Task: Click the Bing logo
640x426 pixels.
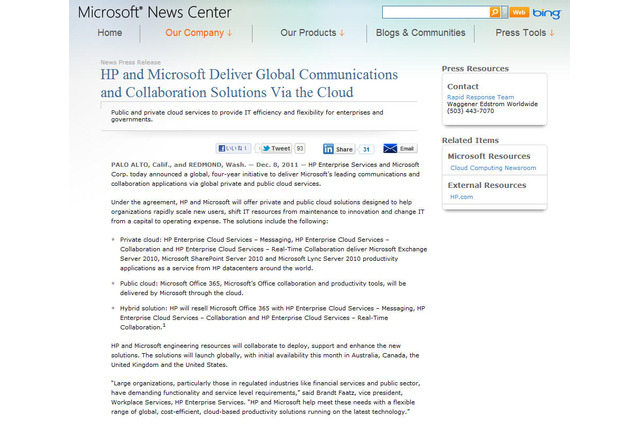Action: click(x=547, y=12)
